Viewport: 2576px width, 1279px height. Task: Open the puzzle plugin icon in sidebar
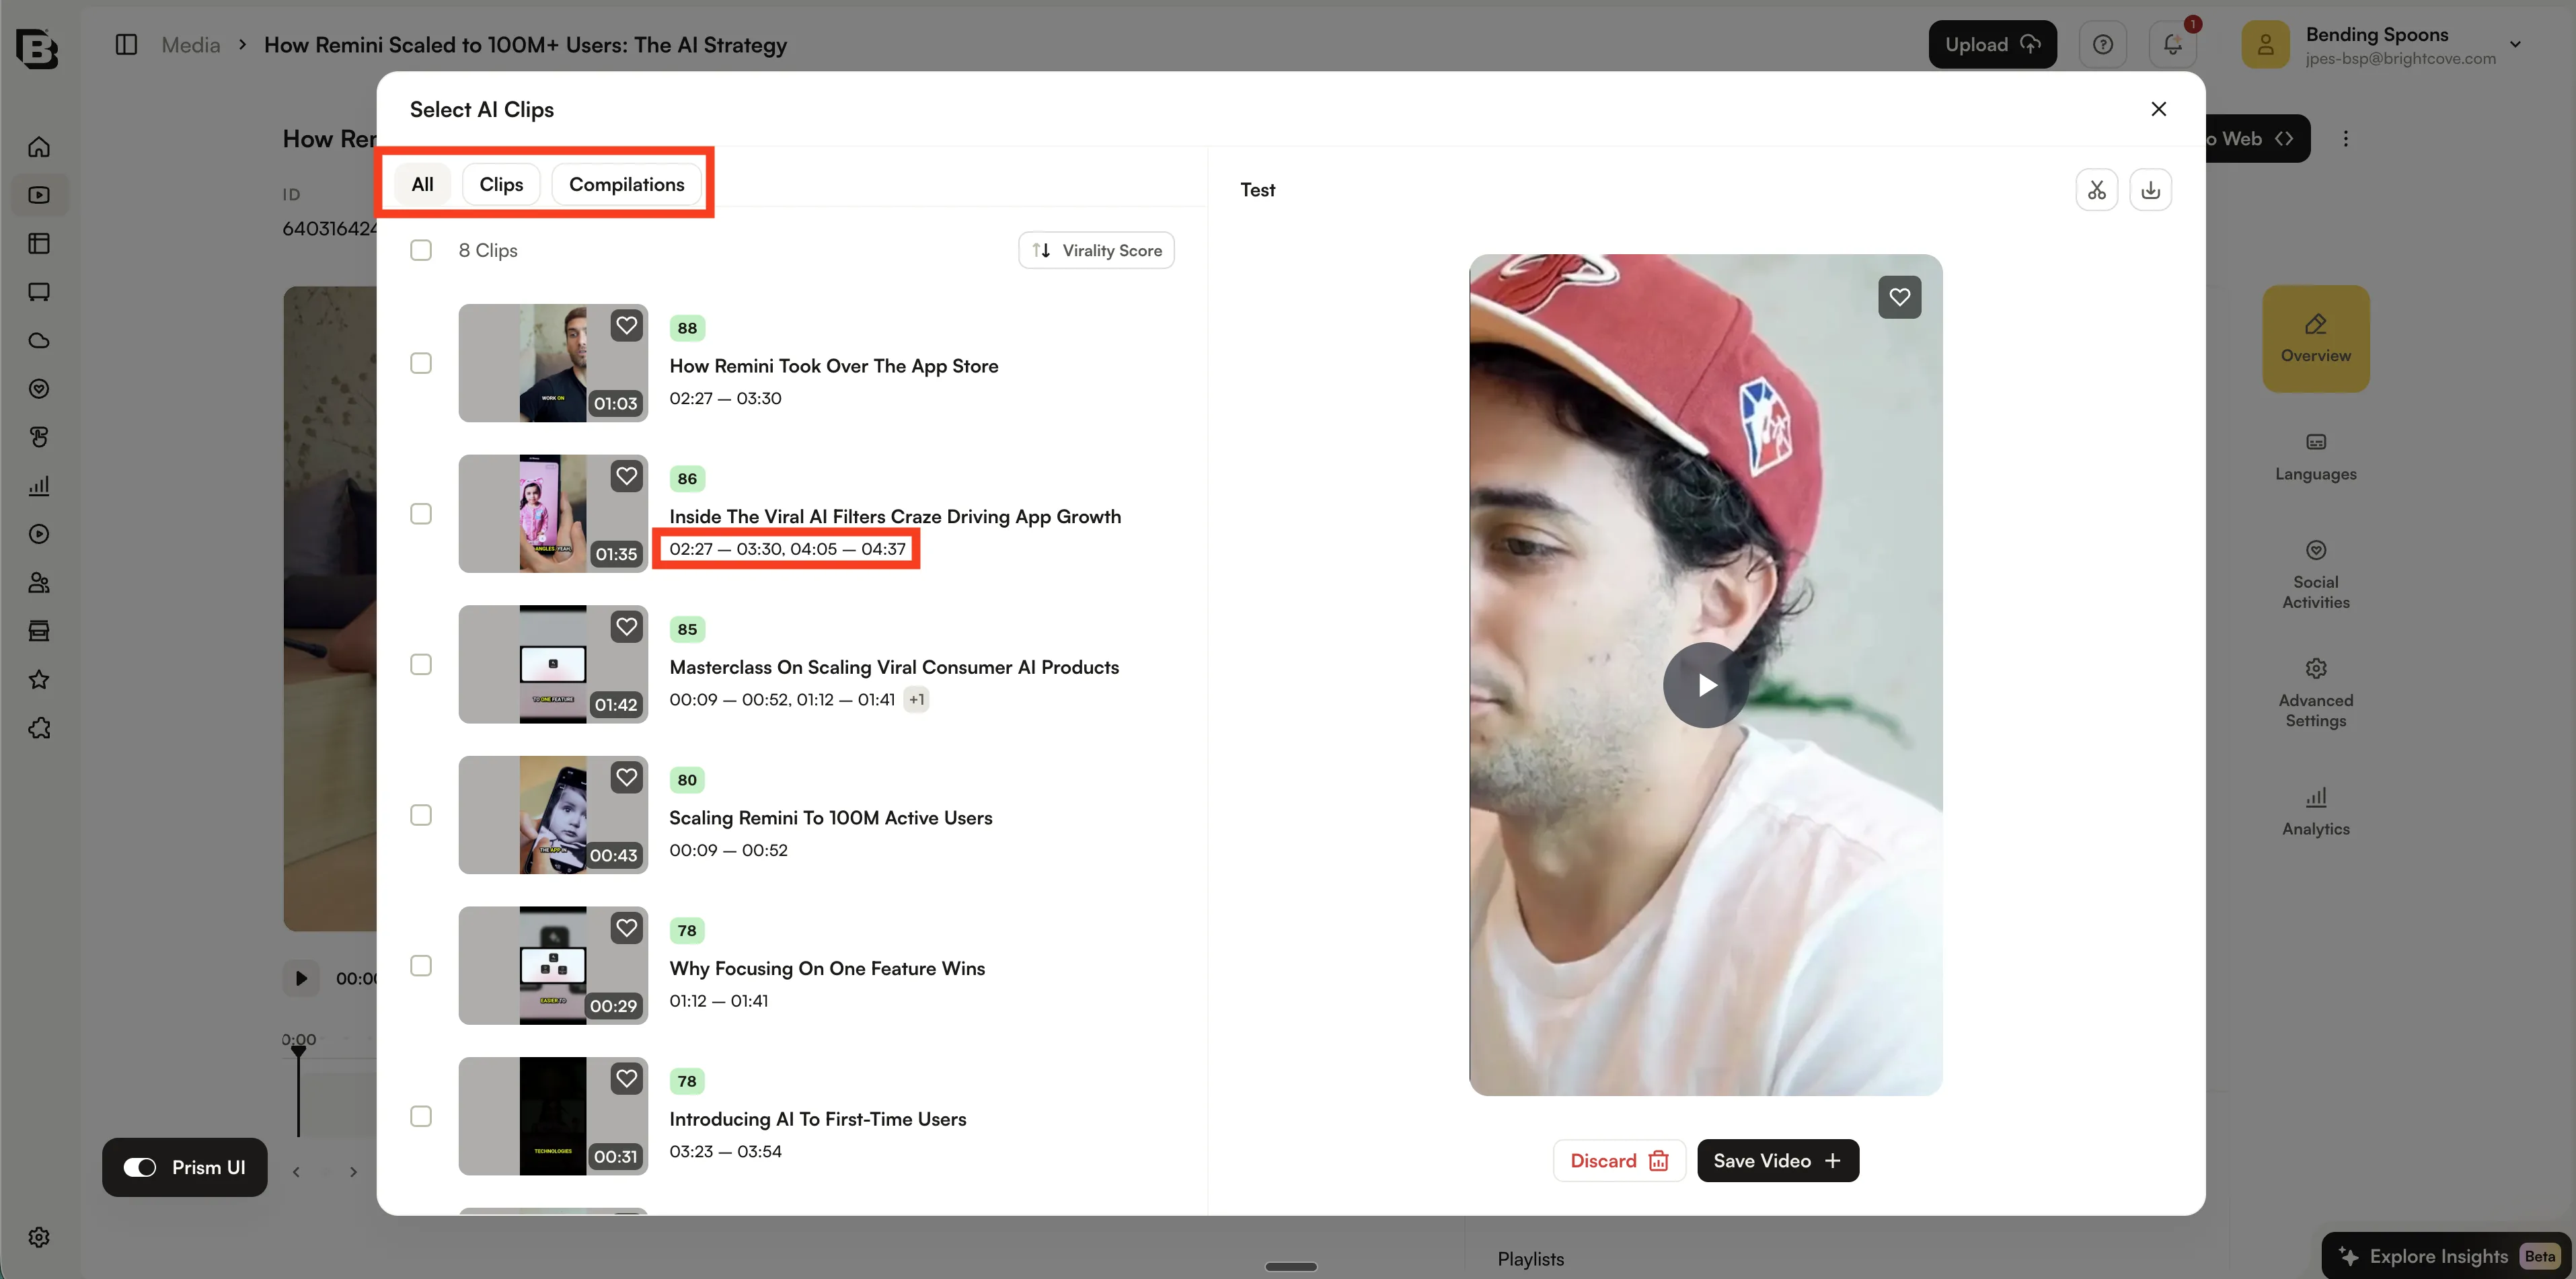(x=39, y=728)
